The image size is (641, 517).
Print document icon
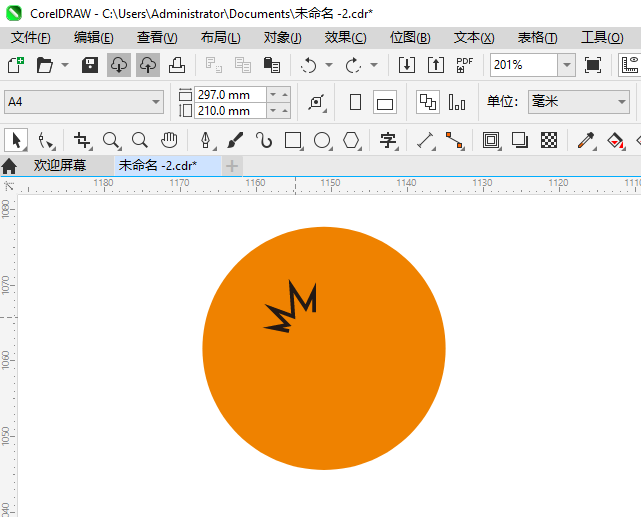(x=177, y=65)
